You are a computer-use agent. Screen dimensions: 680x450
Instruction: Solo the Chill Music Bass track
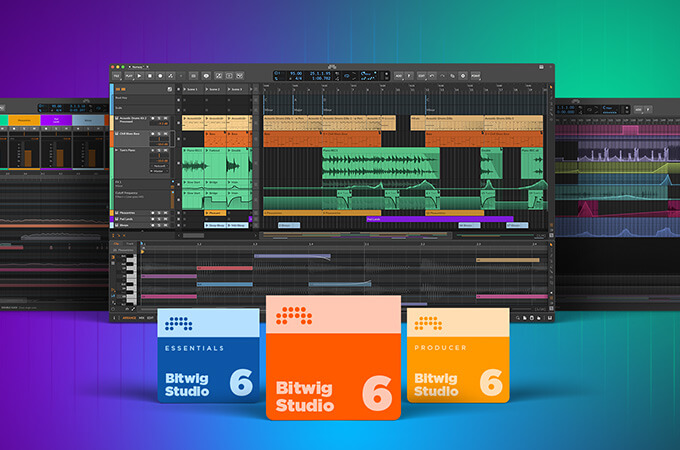(x=159, y=134)
